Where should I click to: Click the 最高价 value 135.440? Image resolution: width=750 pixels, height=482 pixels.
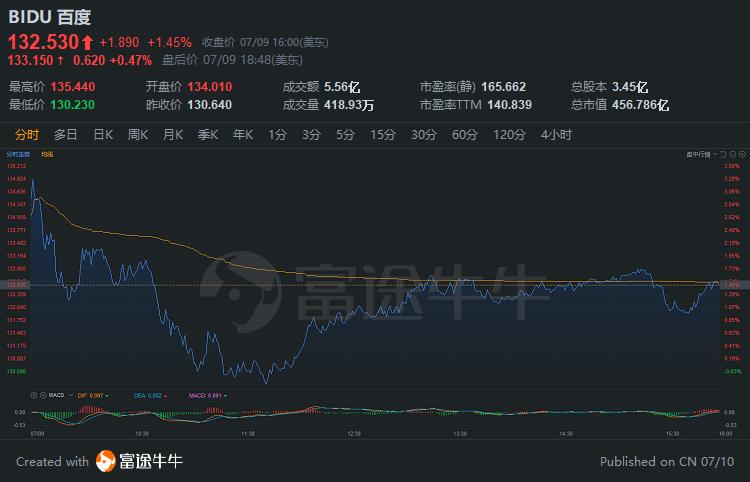pos(73,87)
